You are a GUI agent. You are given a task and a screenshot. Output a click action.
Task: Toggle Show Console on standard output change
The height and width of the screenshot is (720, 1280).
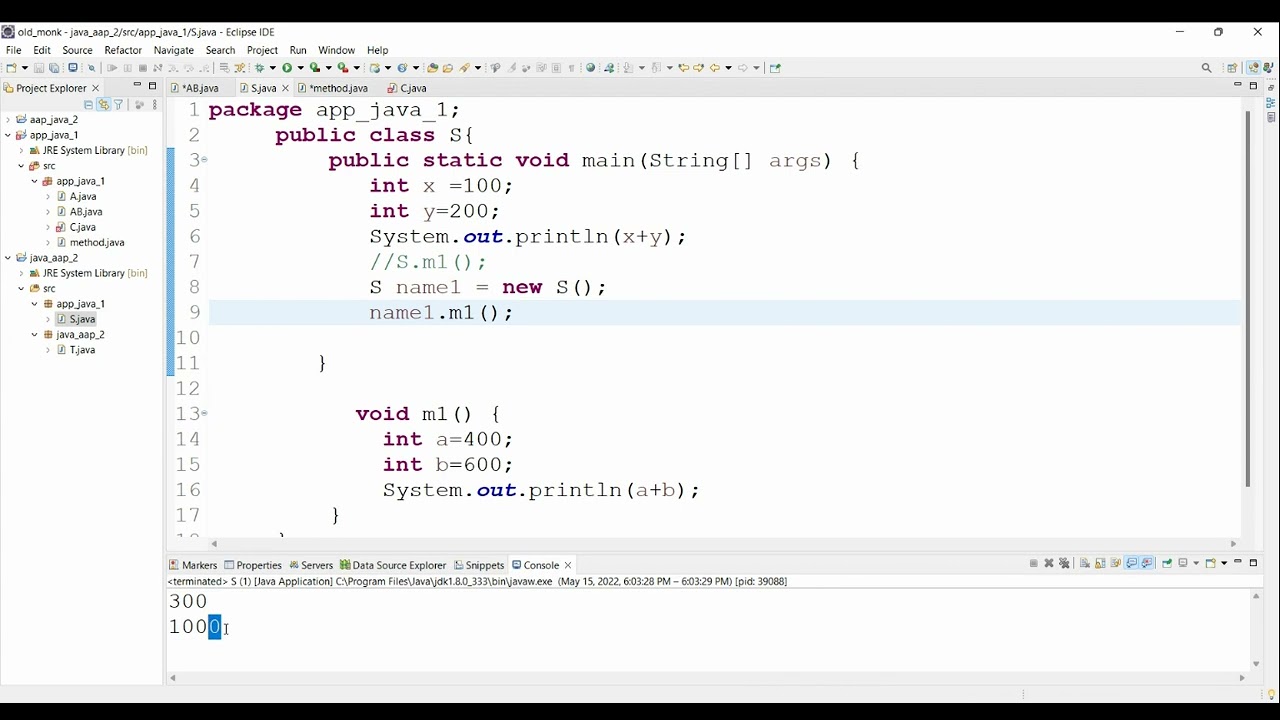click(x=1131, y=564)
